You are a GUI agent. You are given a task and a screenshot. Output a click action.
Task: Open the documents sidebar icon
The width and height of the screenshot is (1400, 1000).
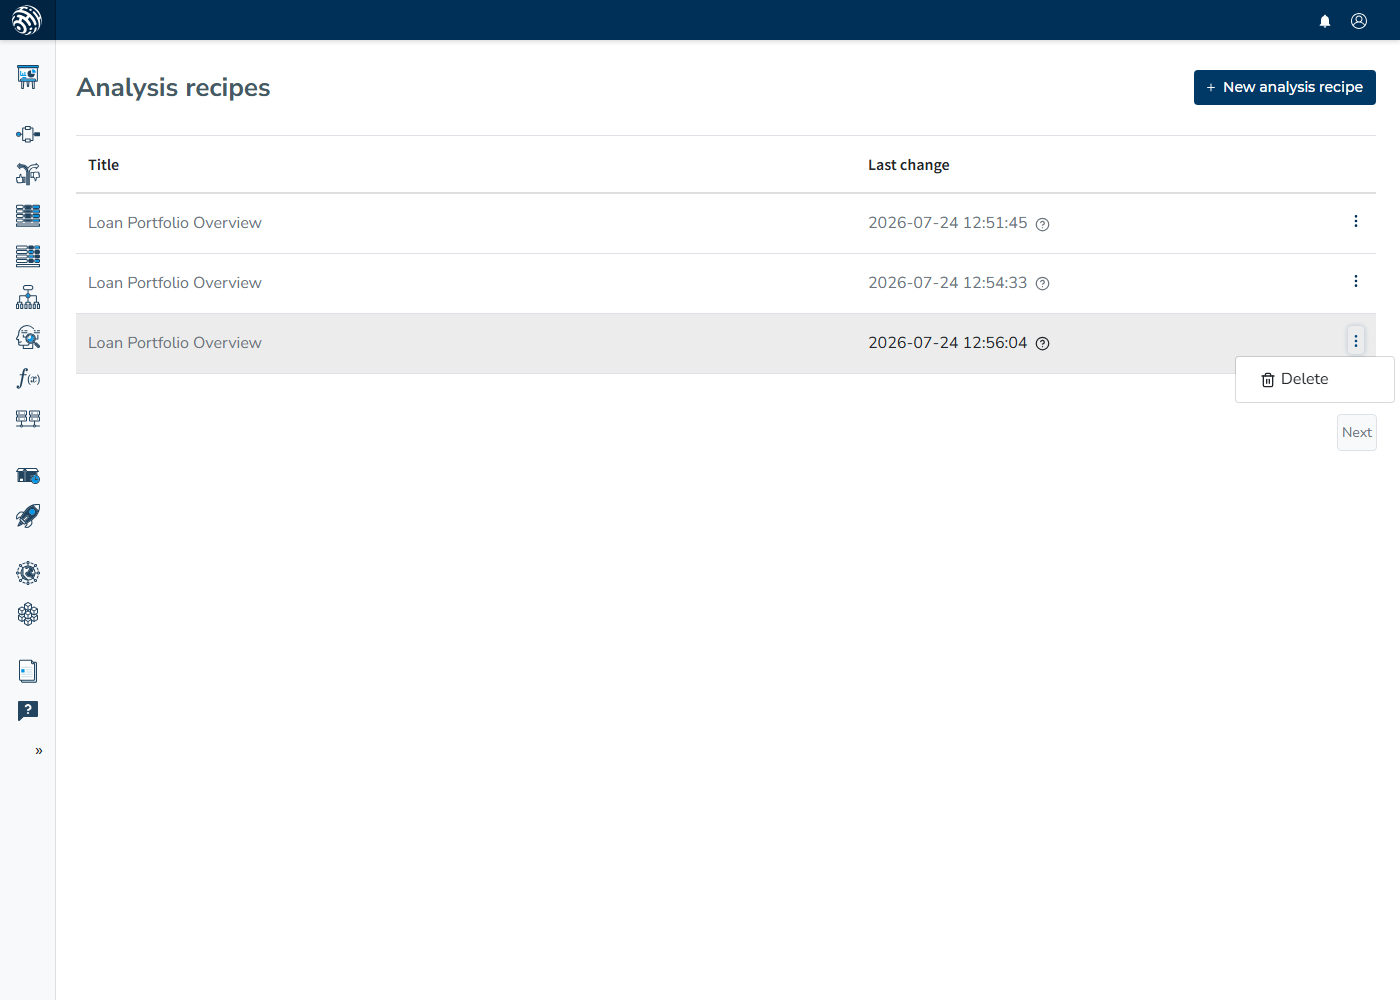[x=28, y=671]
